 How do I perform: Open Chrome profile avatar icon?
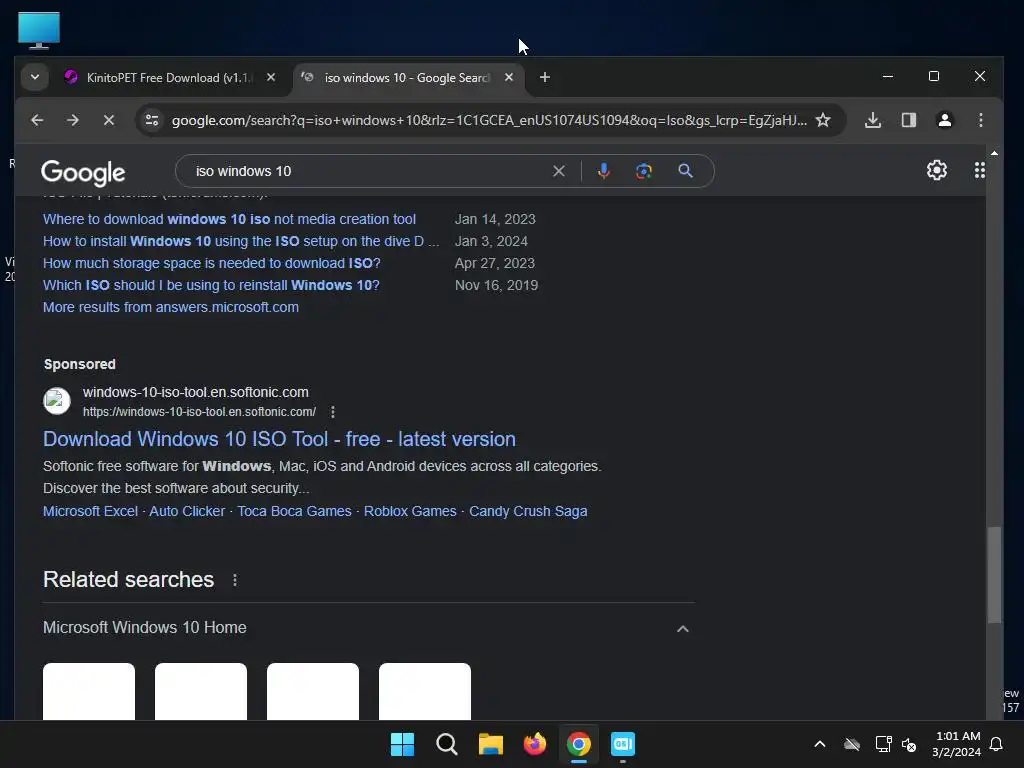(944, 120)
